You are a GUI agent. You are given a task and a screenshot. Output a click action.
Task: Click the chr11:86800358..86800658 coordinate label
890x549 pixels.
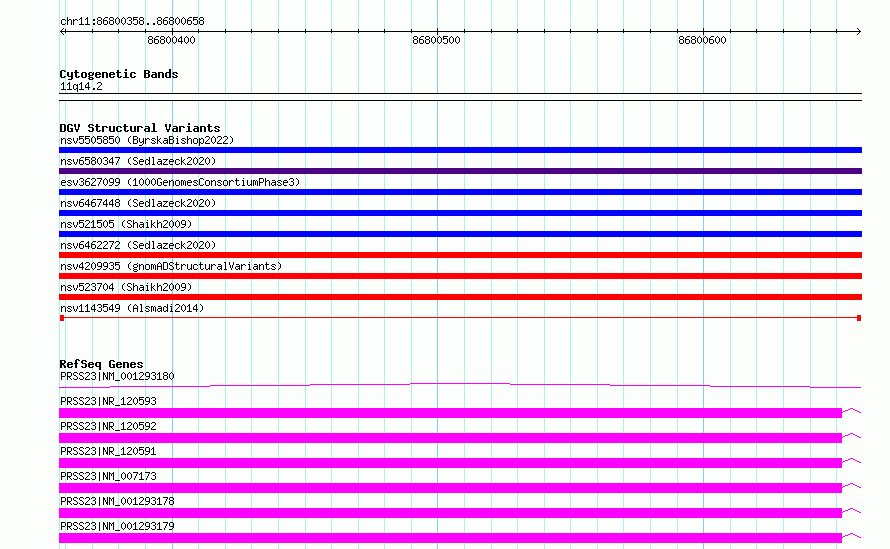coord(132,21)
